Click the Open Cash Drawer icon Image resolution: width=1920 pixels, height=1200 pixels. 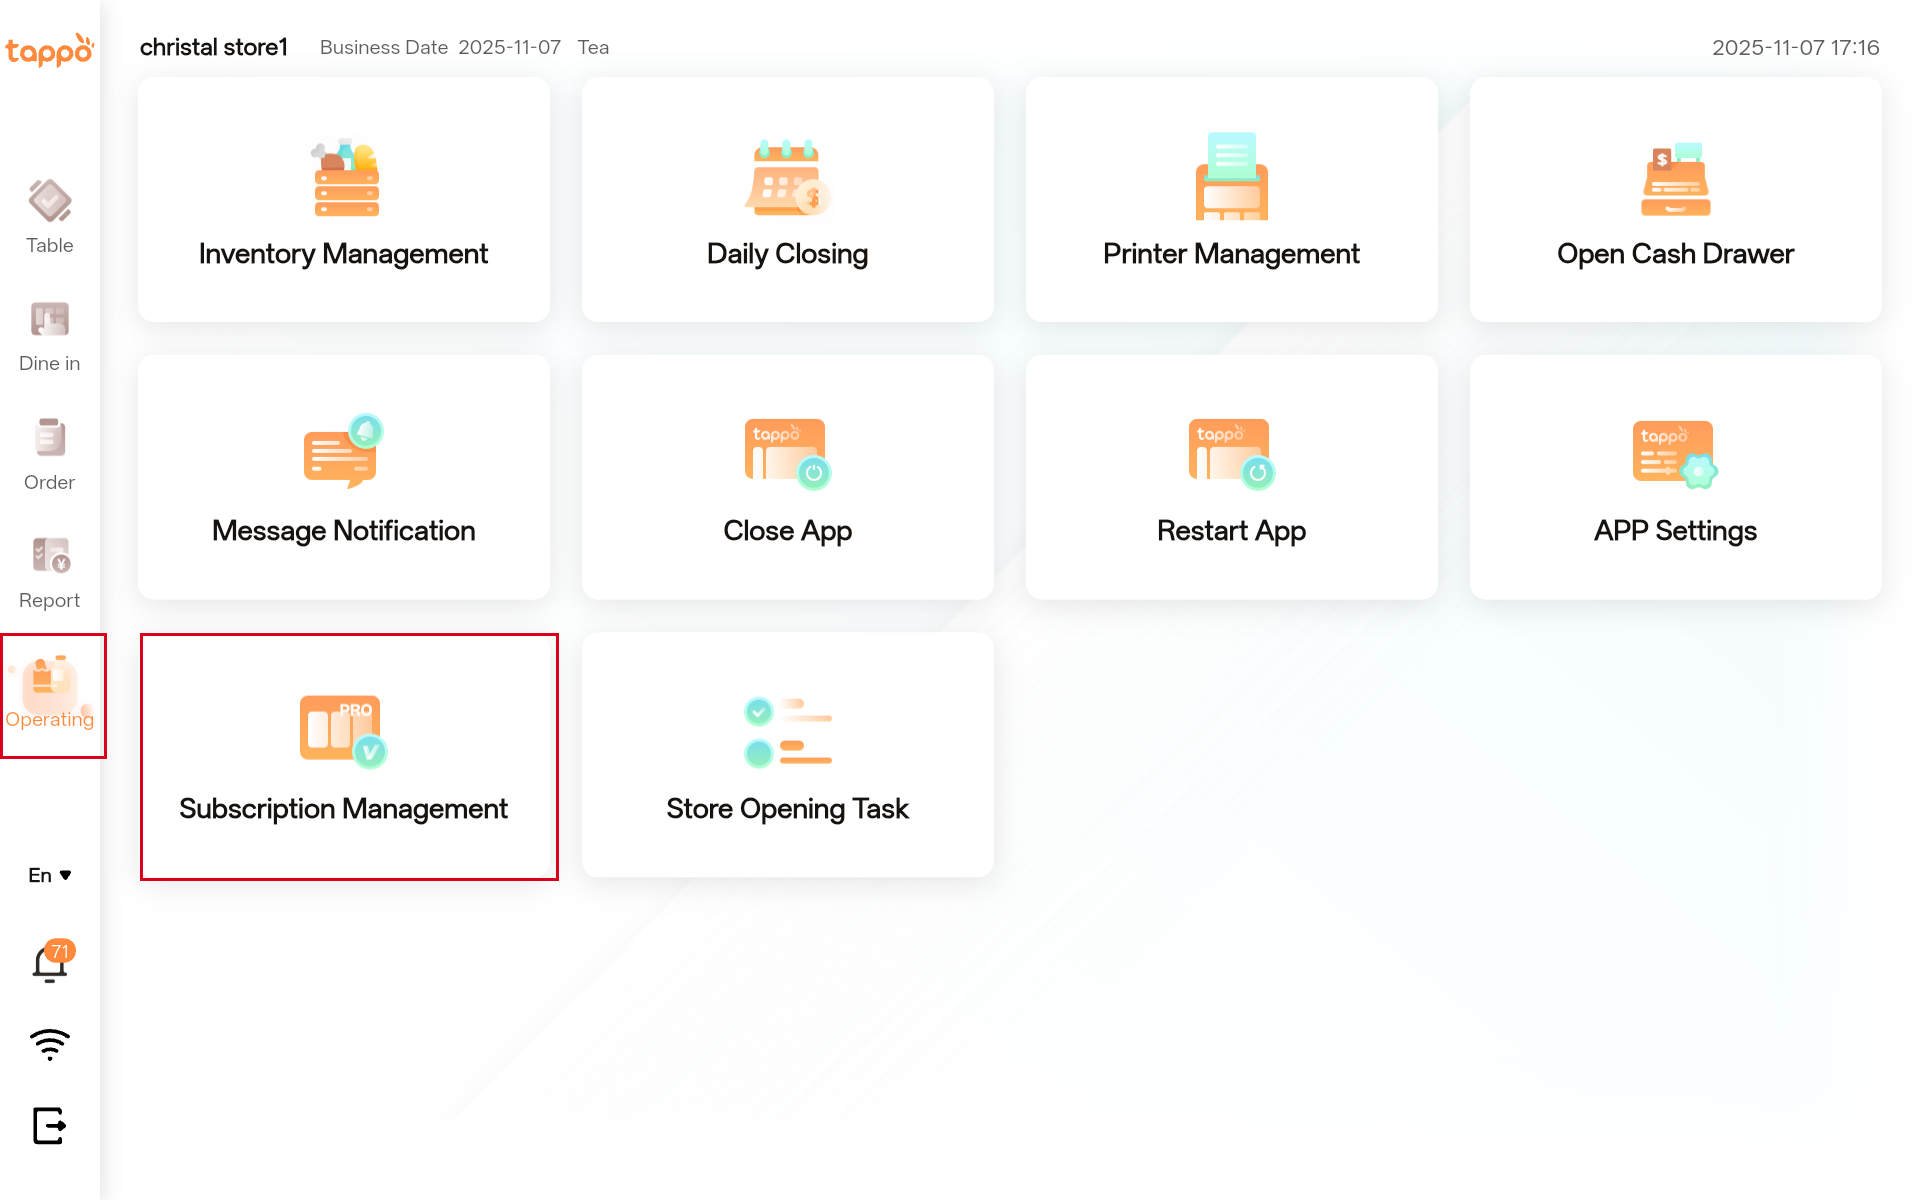point(1675,179)
